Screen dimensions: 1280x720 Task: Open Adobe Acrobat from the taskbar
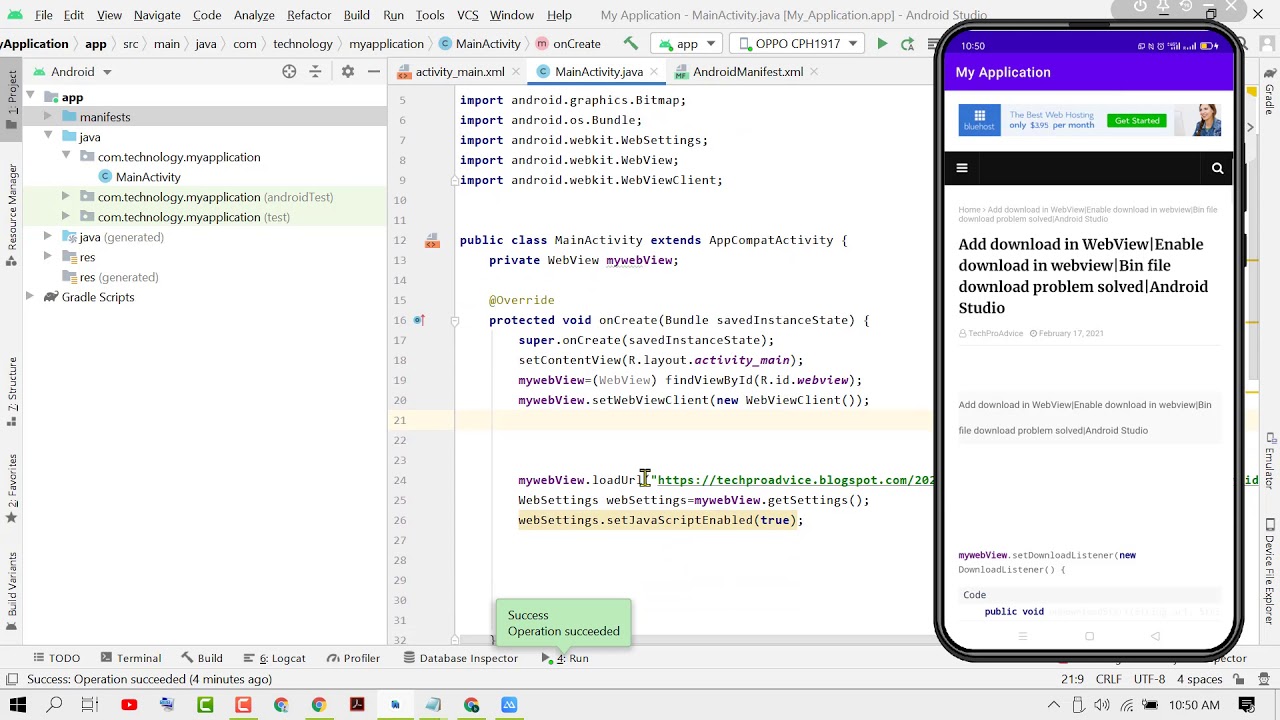(x=357, y=705)
